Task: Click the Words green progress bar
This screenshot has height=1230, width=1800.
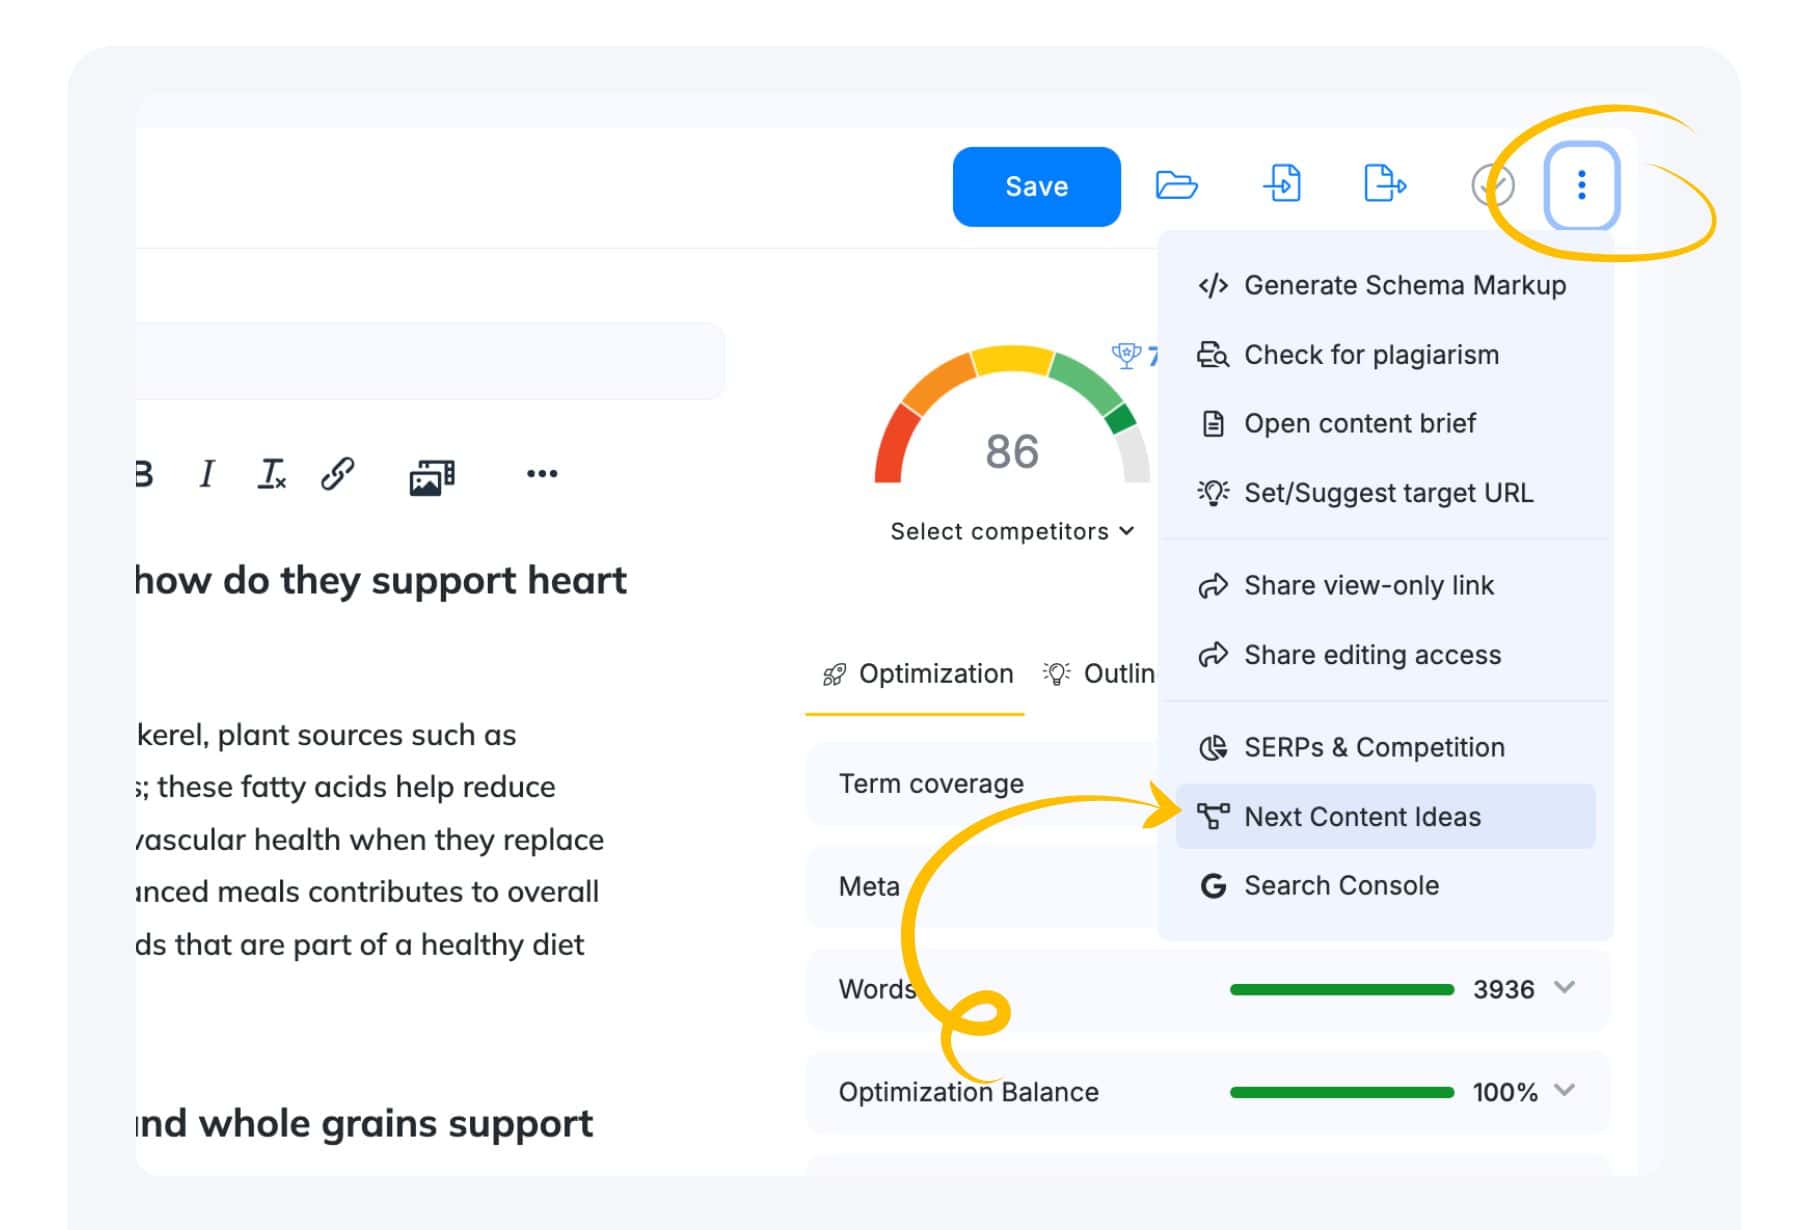Action: (x=1341, y=989)
